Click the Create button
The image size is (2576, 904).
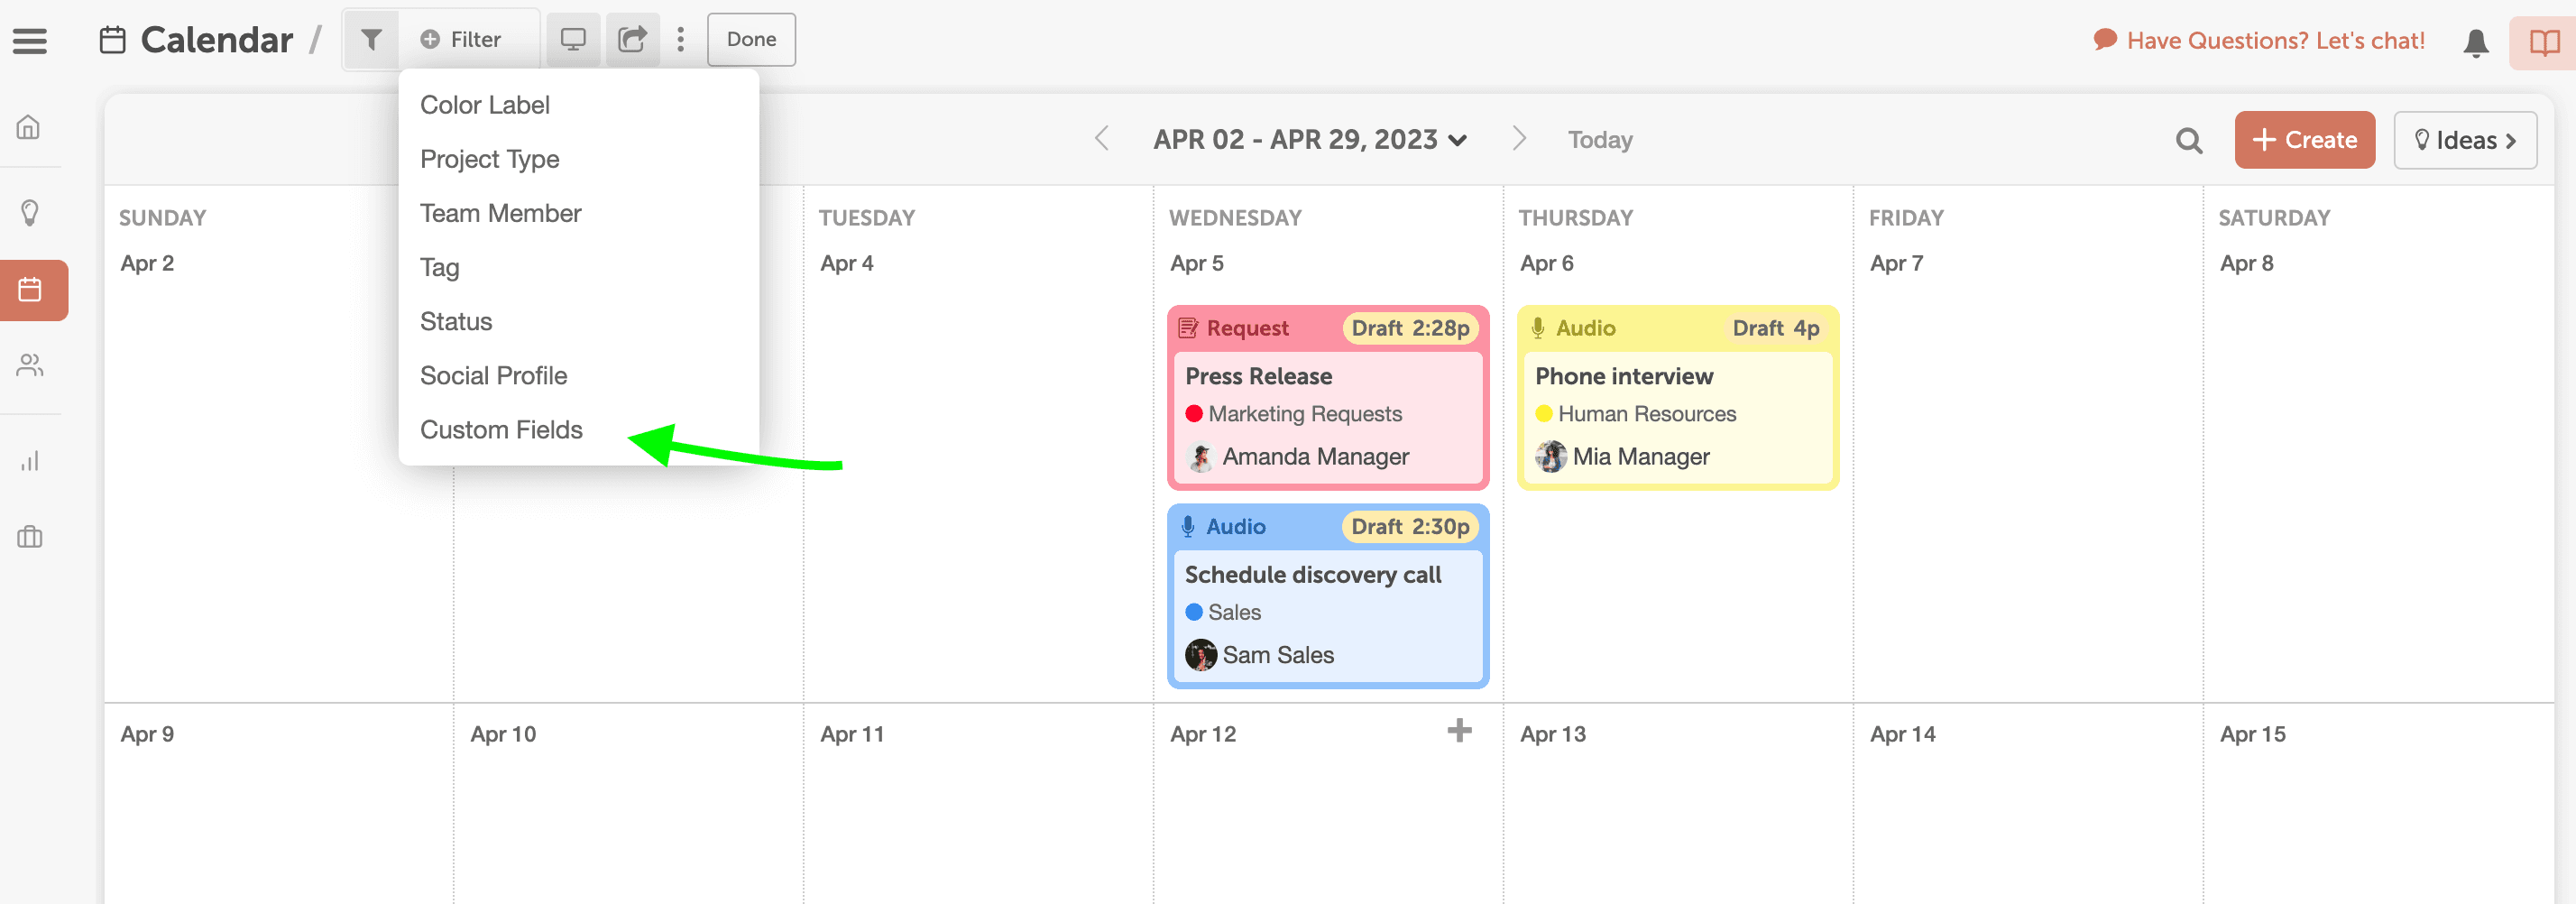click(2304, 139)
